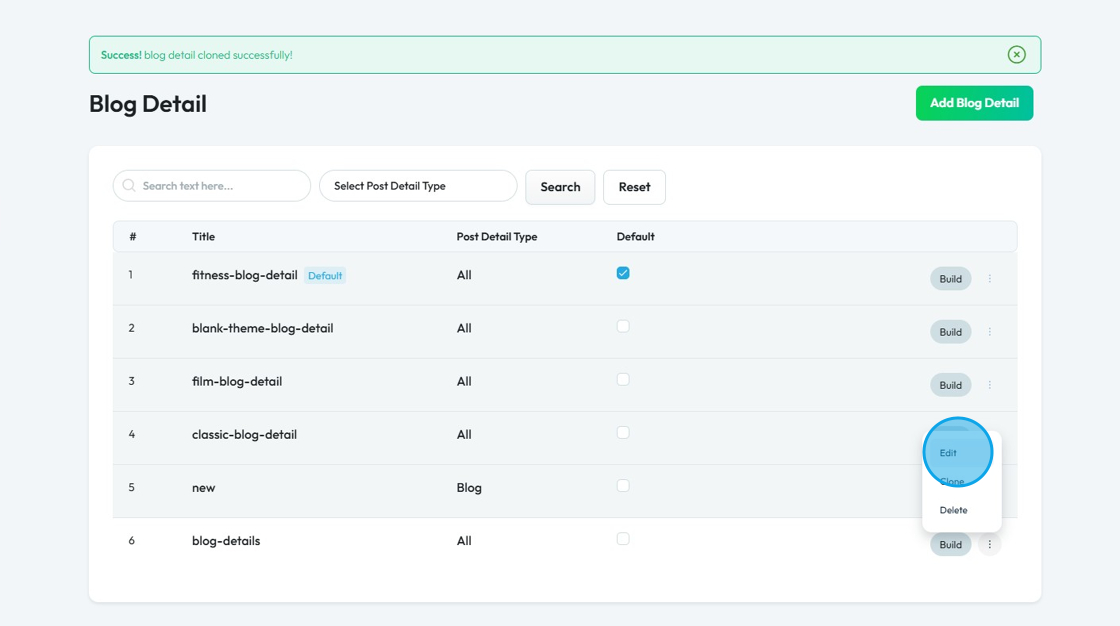Tick the default checkbox for blog-details
This screenshot has width=1120, height=626.
click(623, 539)
